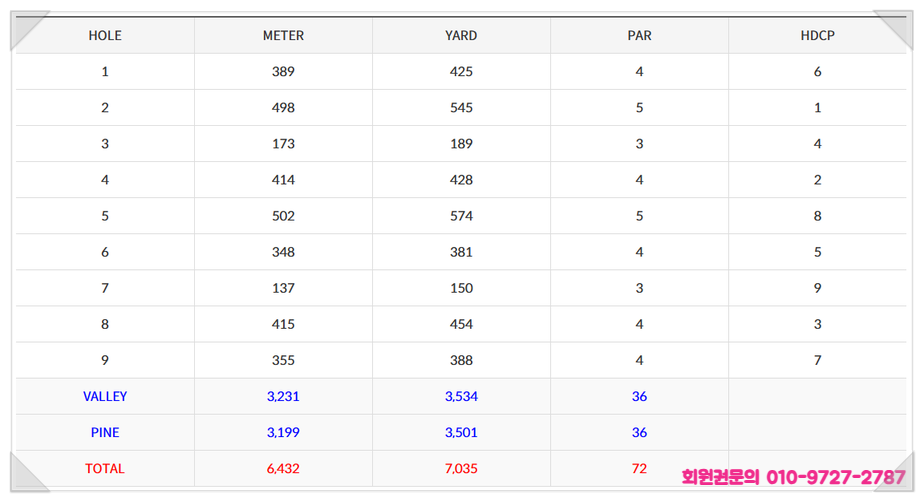Click the 150 yard cell
Image resolution: width=924 pixels, height=502 pixels.
pyautogui.click(x=461, y=288)
